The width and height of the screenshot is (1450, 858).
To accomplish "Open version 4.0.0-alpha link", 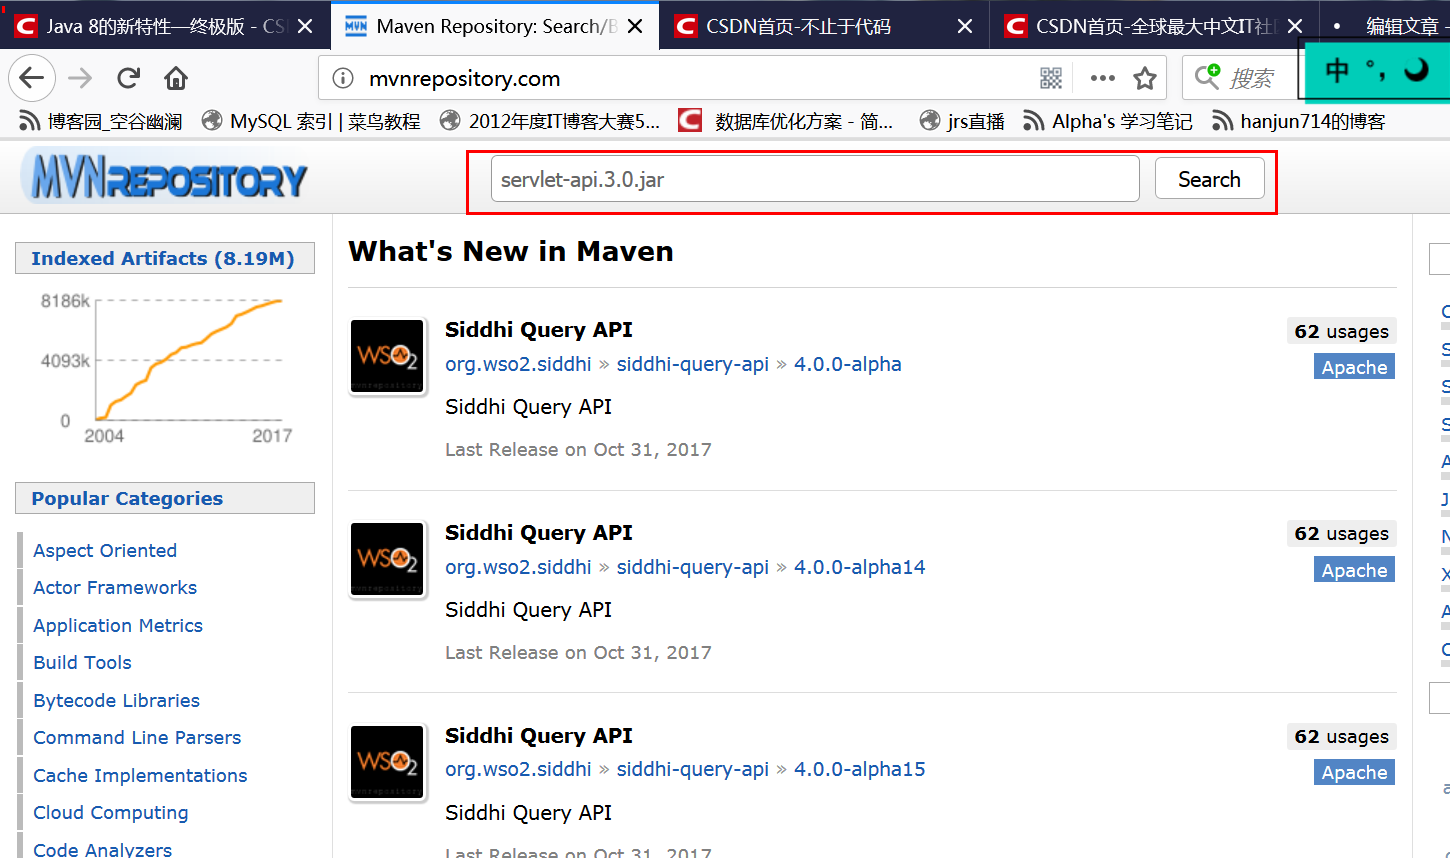I will click(x=848, y=364).
